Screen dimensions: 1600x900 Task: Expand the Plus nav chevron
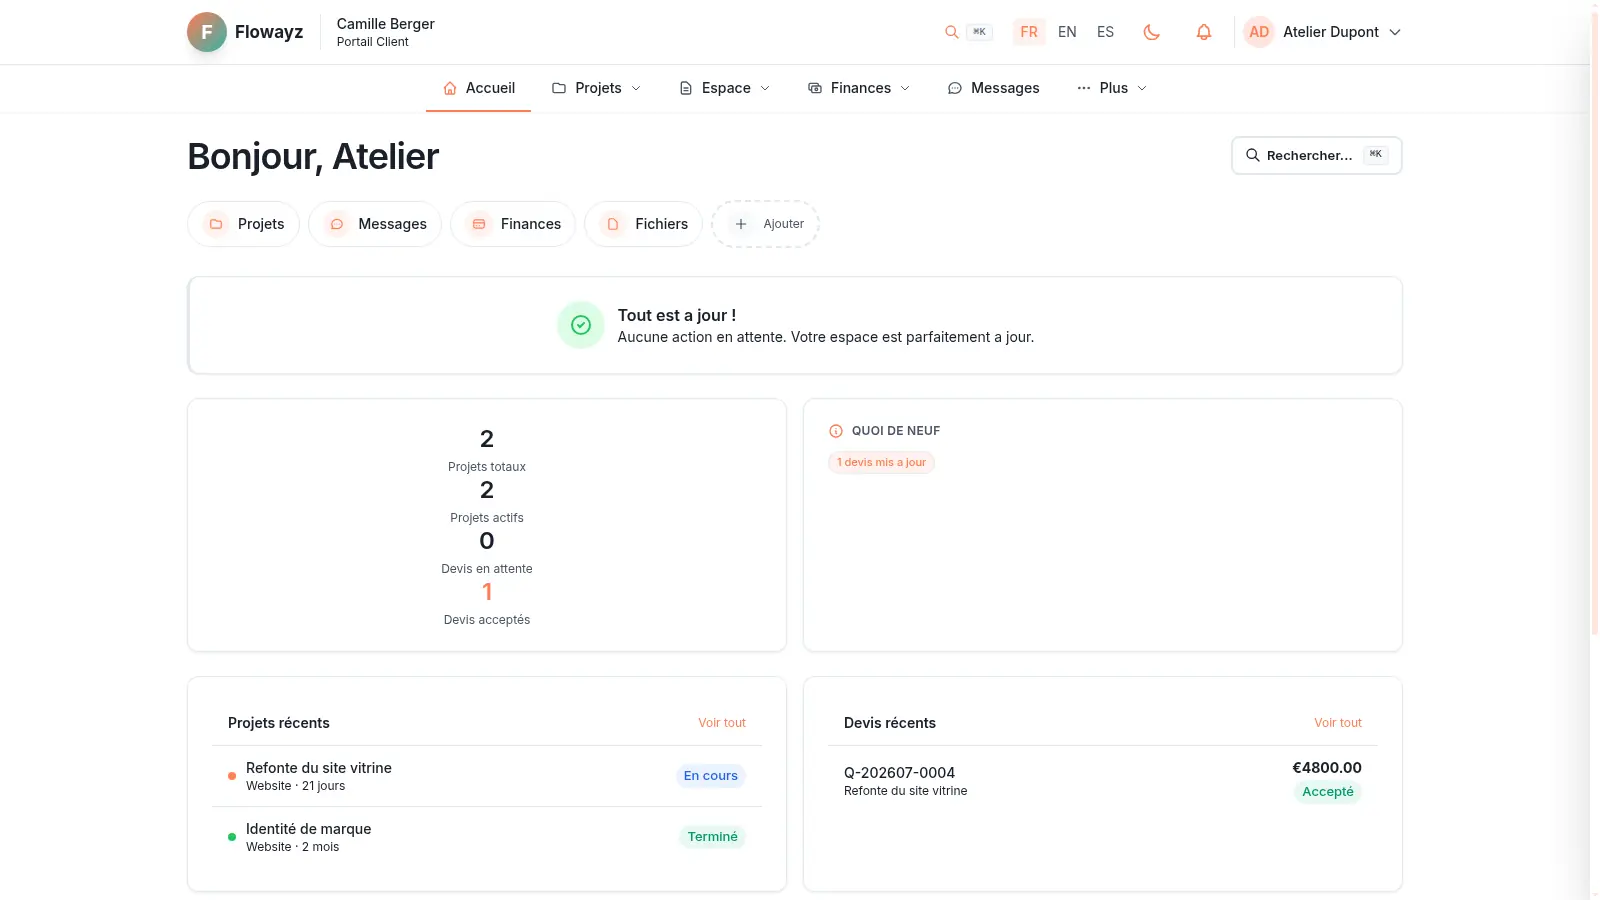click(1142, 88)
